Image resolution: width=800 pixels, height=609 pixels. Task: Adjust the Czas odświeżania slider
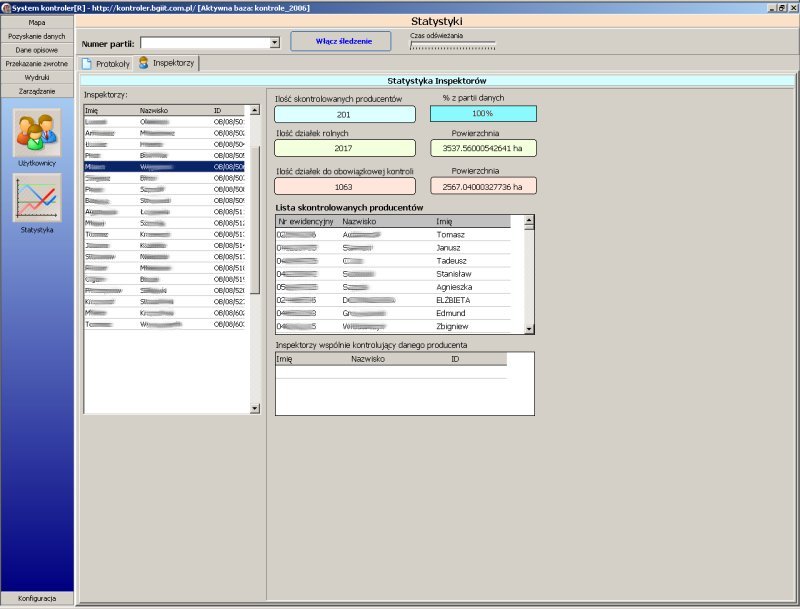pyautogui.click(x=453, y=46)
